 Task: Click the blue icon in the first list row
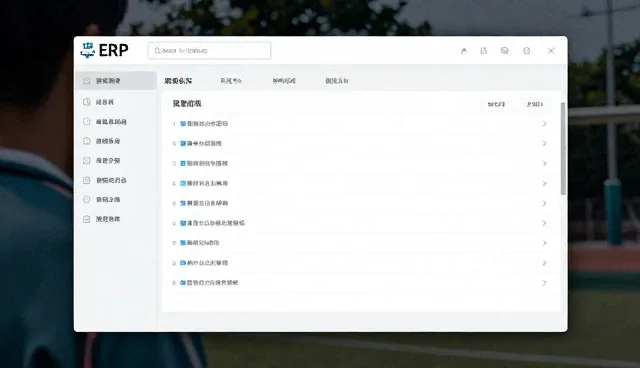183,124
